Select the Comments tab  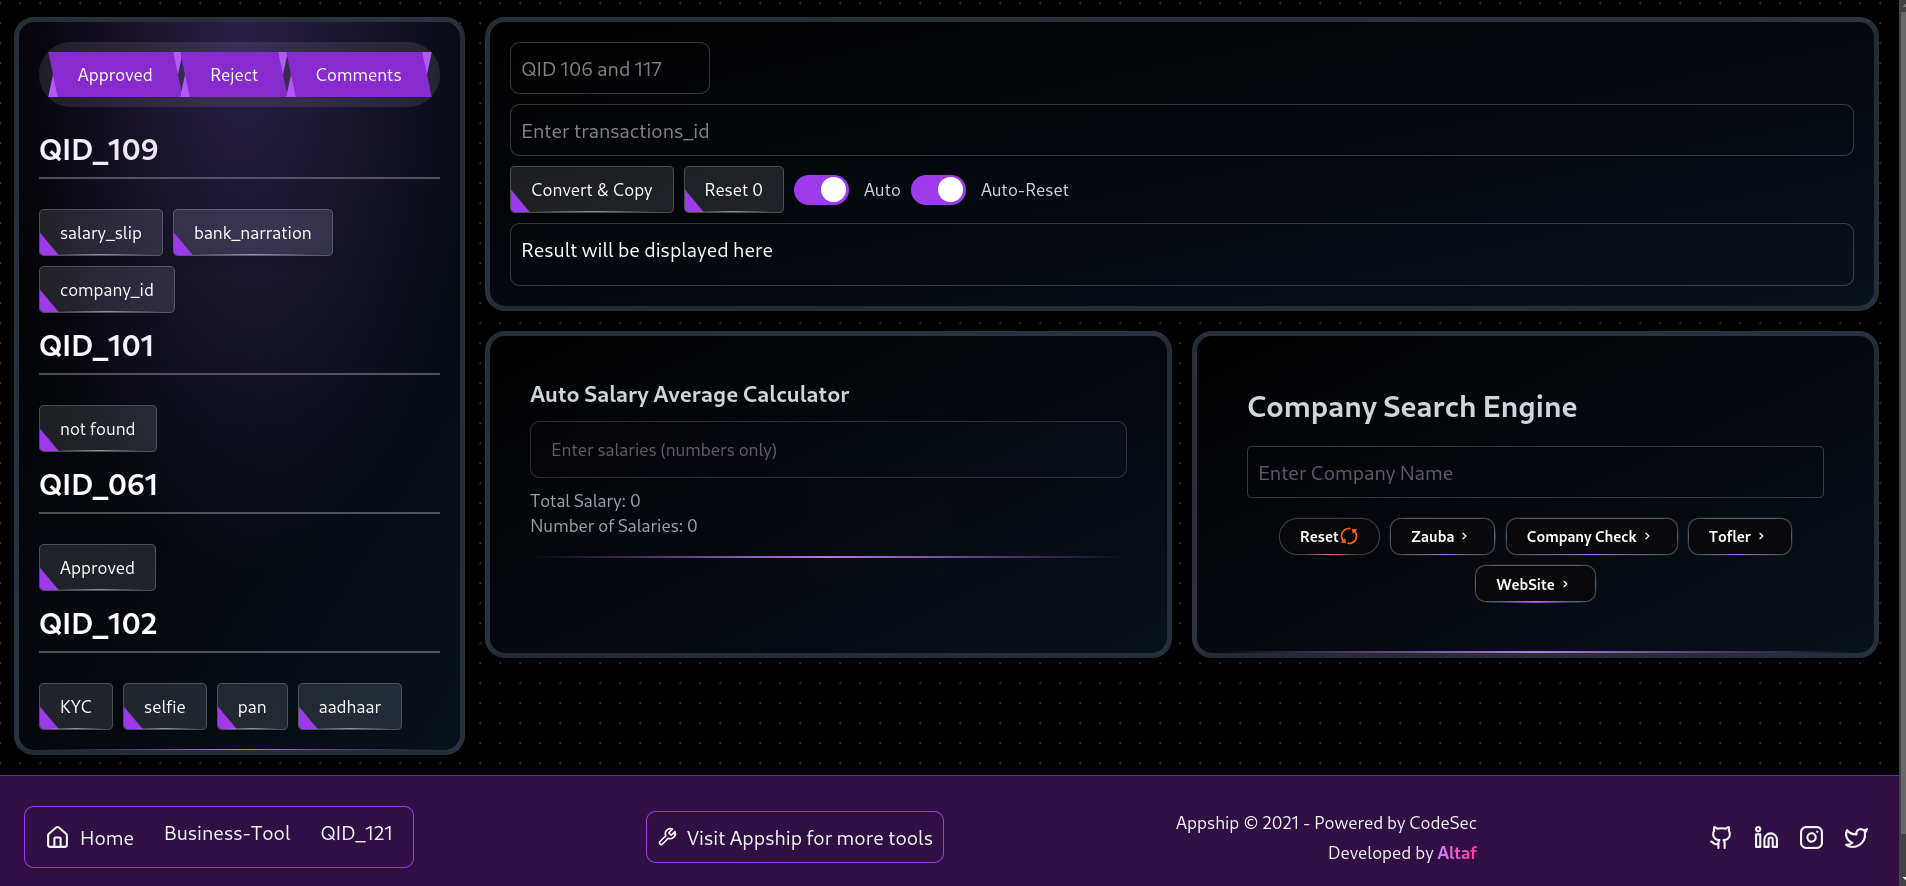[358, 75]
